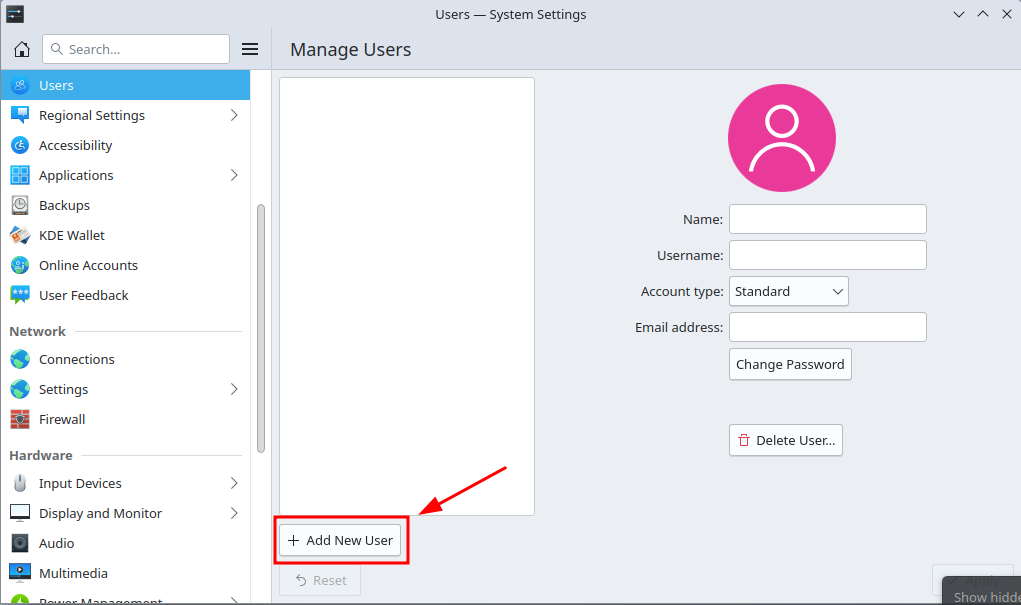The image size is (1021, 605).
Task: Open Connections under Network
Action: tap(77, 359)
